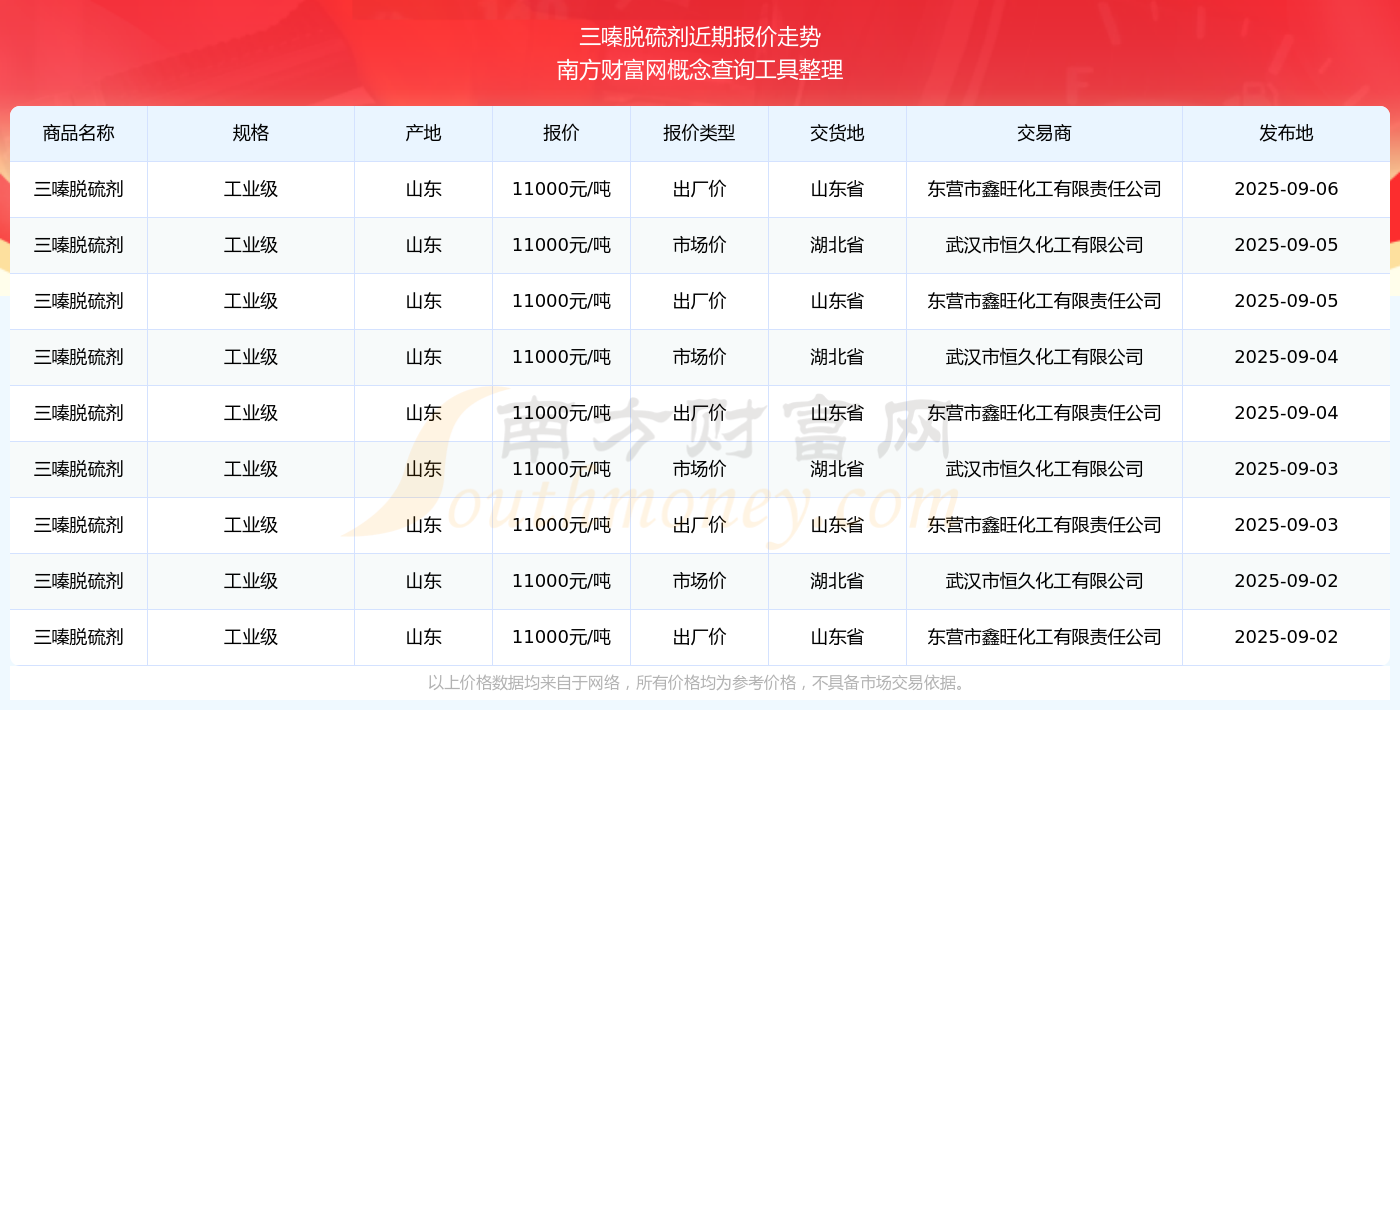Select the date cell 2025-09-06
The height and width of the screenshot is (1205, 1400).
pyautogui.click(x=1287, y=190)
